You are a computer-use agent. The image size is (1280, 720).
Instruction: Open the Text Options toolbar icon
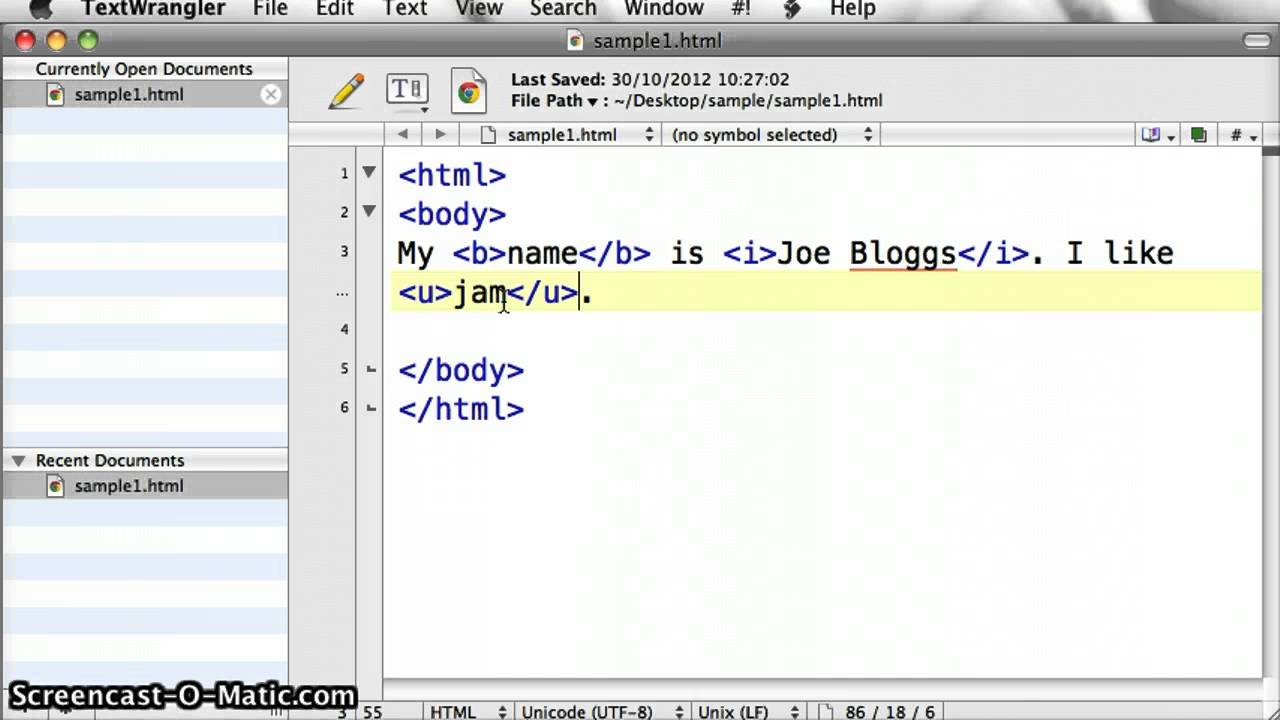click(407, 91)
